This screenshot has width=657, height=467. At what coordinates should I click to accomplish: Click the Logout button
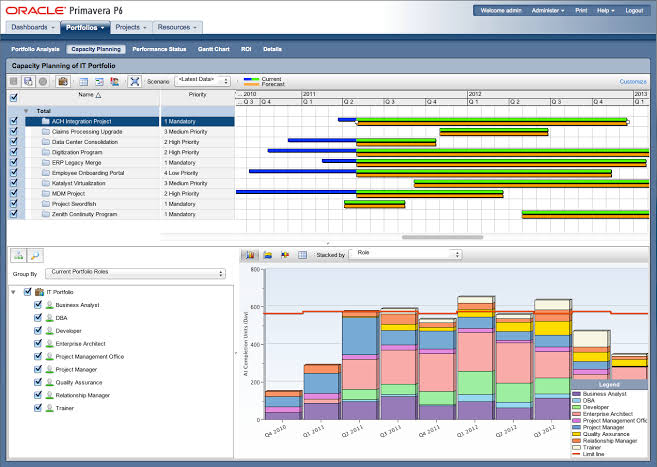[x=634, y=10]
